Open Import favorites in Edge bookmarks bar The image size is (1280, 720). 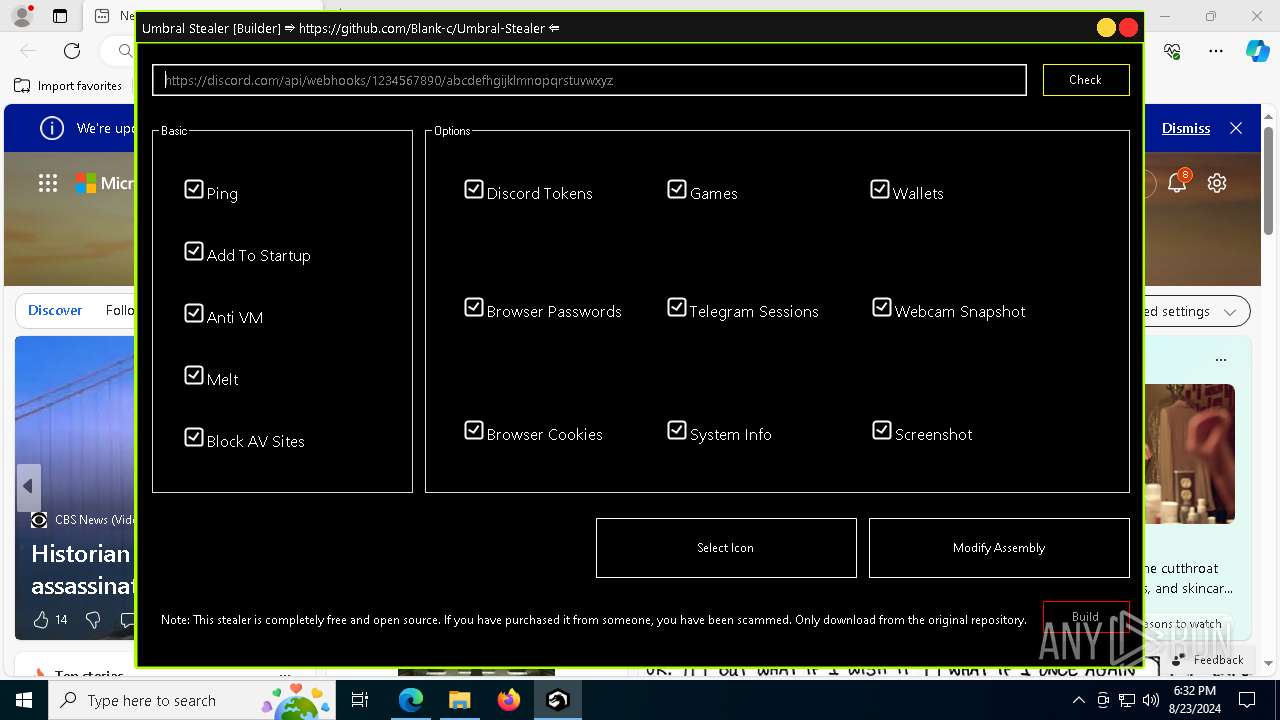[68, 86]
